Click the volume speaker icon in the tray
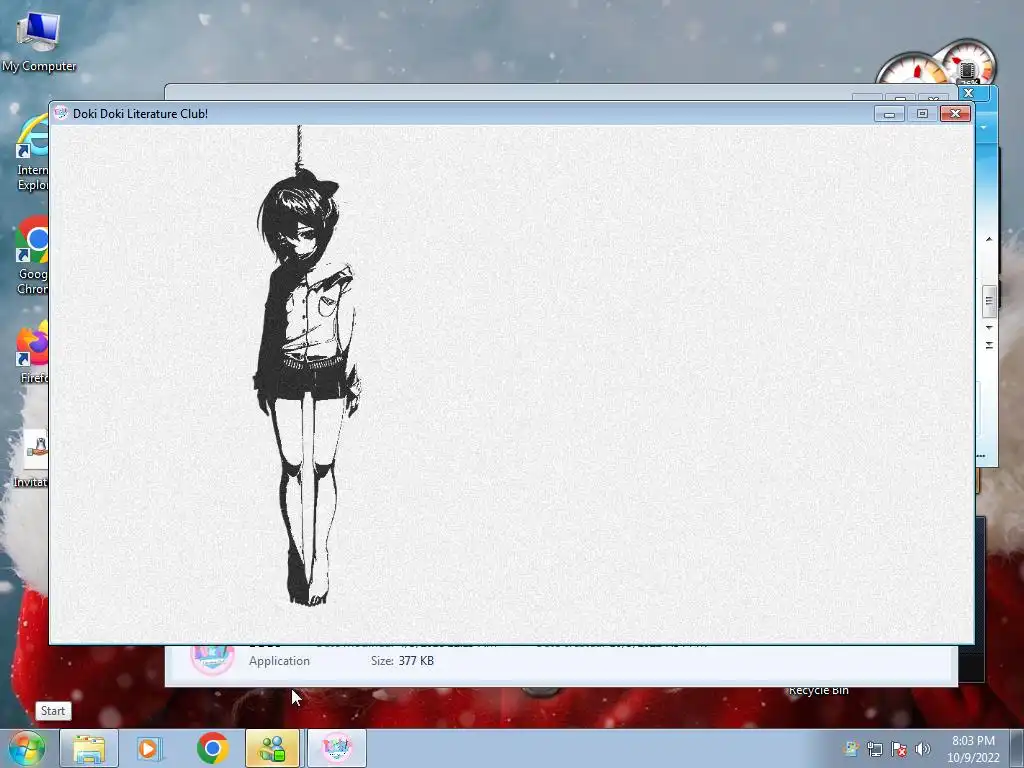Image resolution: width=1024 pixels, height=768 pixels. [922, 749]
